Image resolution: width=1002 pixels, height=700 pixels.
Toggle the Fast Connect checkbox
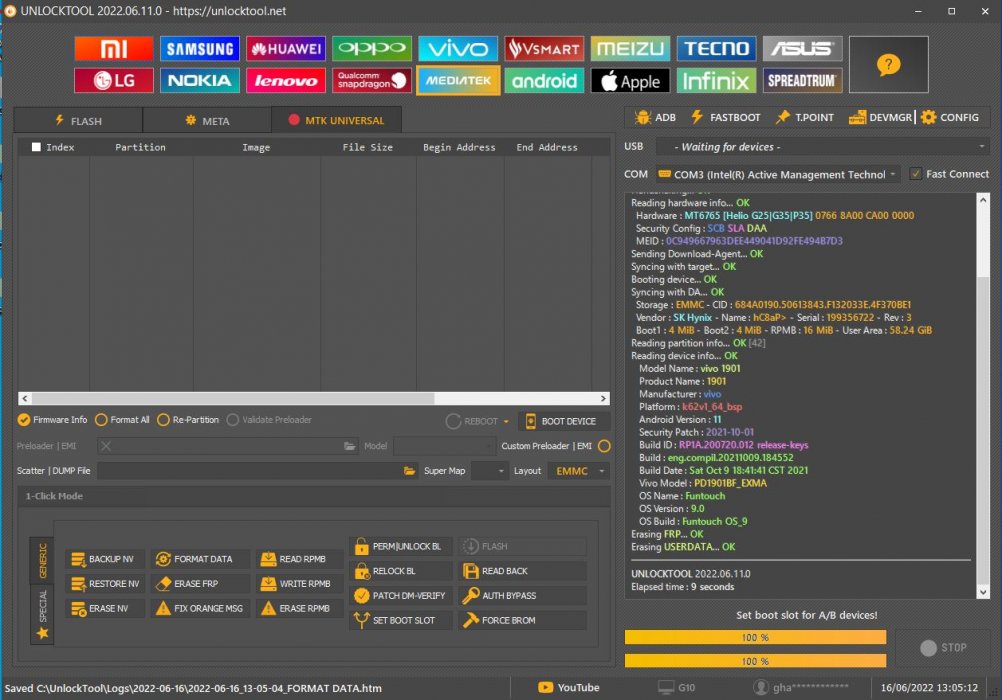pyautogui.click(x=916, y=174)
